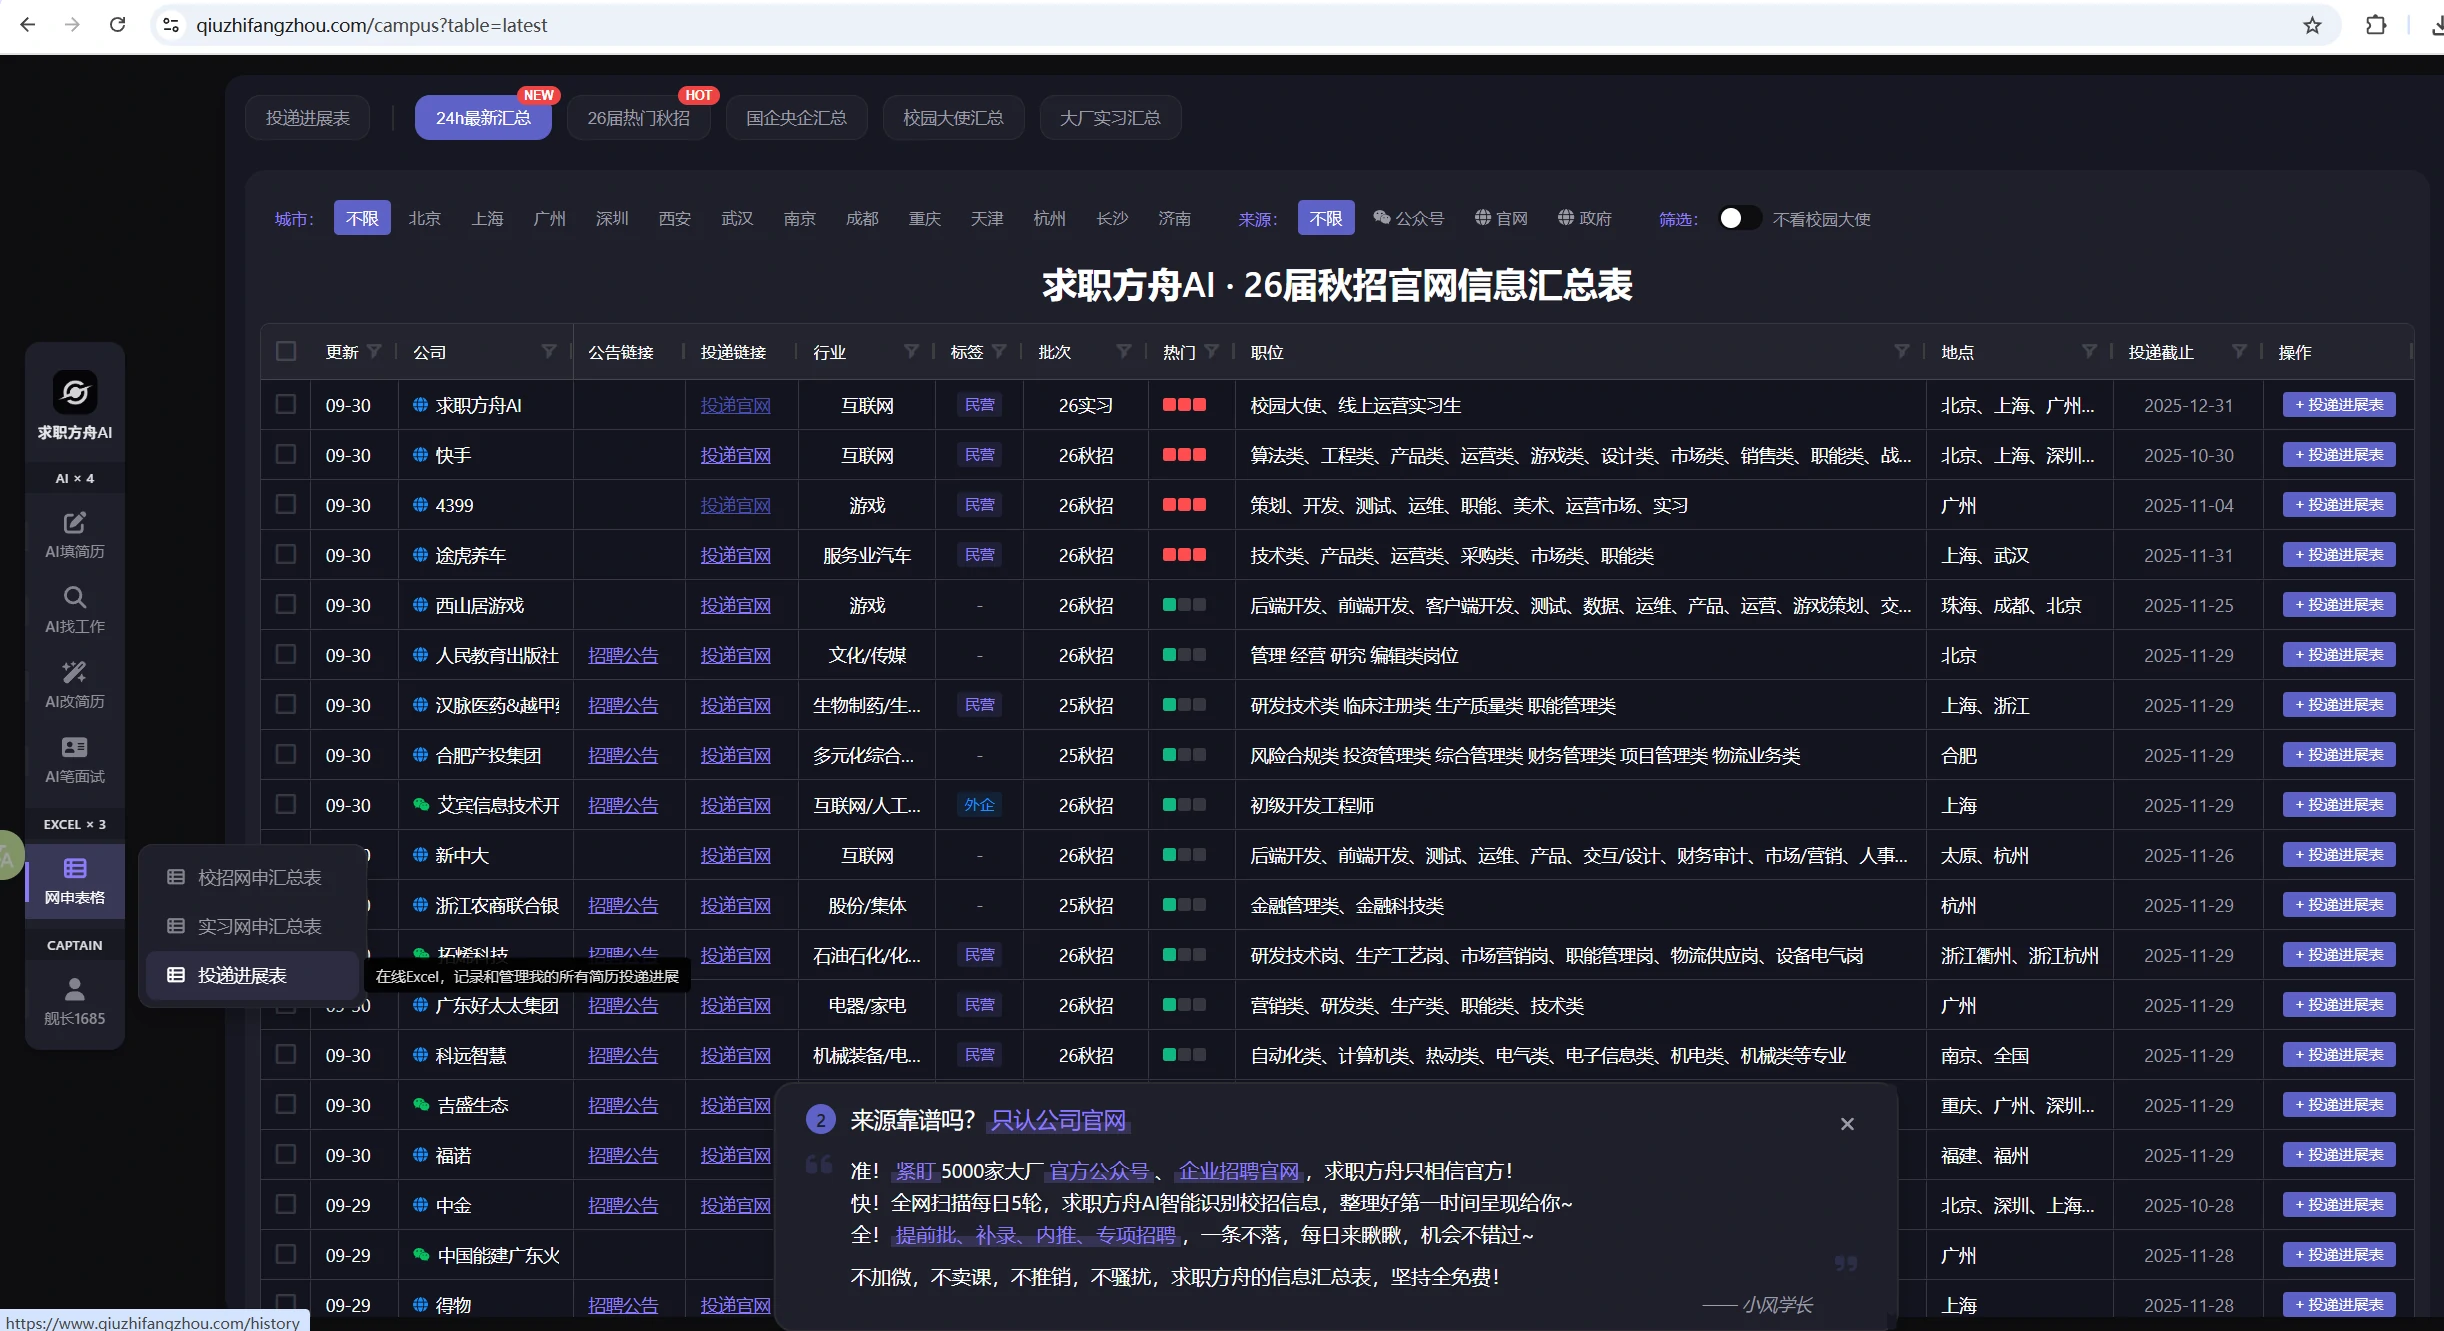Click the red popularity indicator for 途虎养车
Viewport: 2444px width, 1331px height.
[x=1184, y=555]
